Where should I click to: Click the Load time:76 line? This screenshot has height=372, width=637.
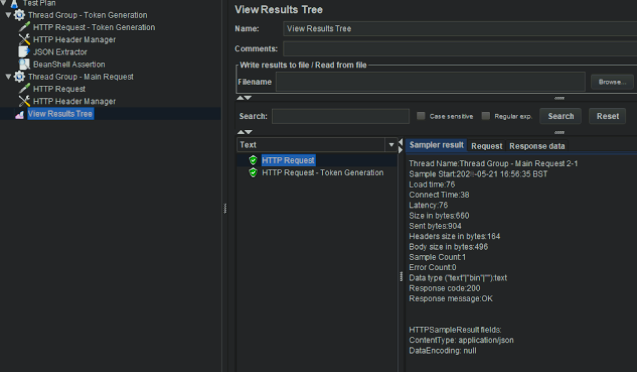432,184
